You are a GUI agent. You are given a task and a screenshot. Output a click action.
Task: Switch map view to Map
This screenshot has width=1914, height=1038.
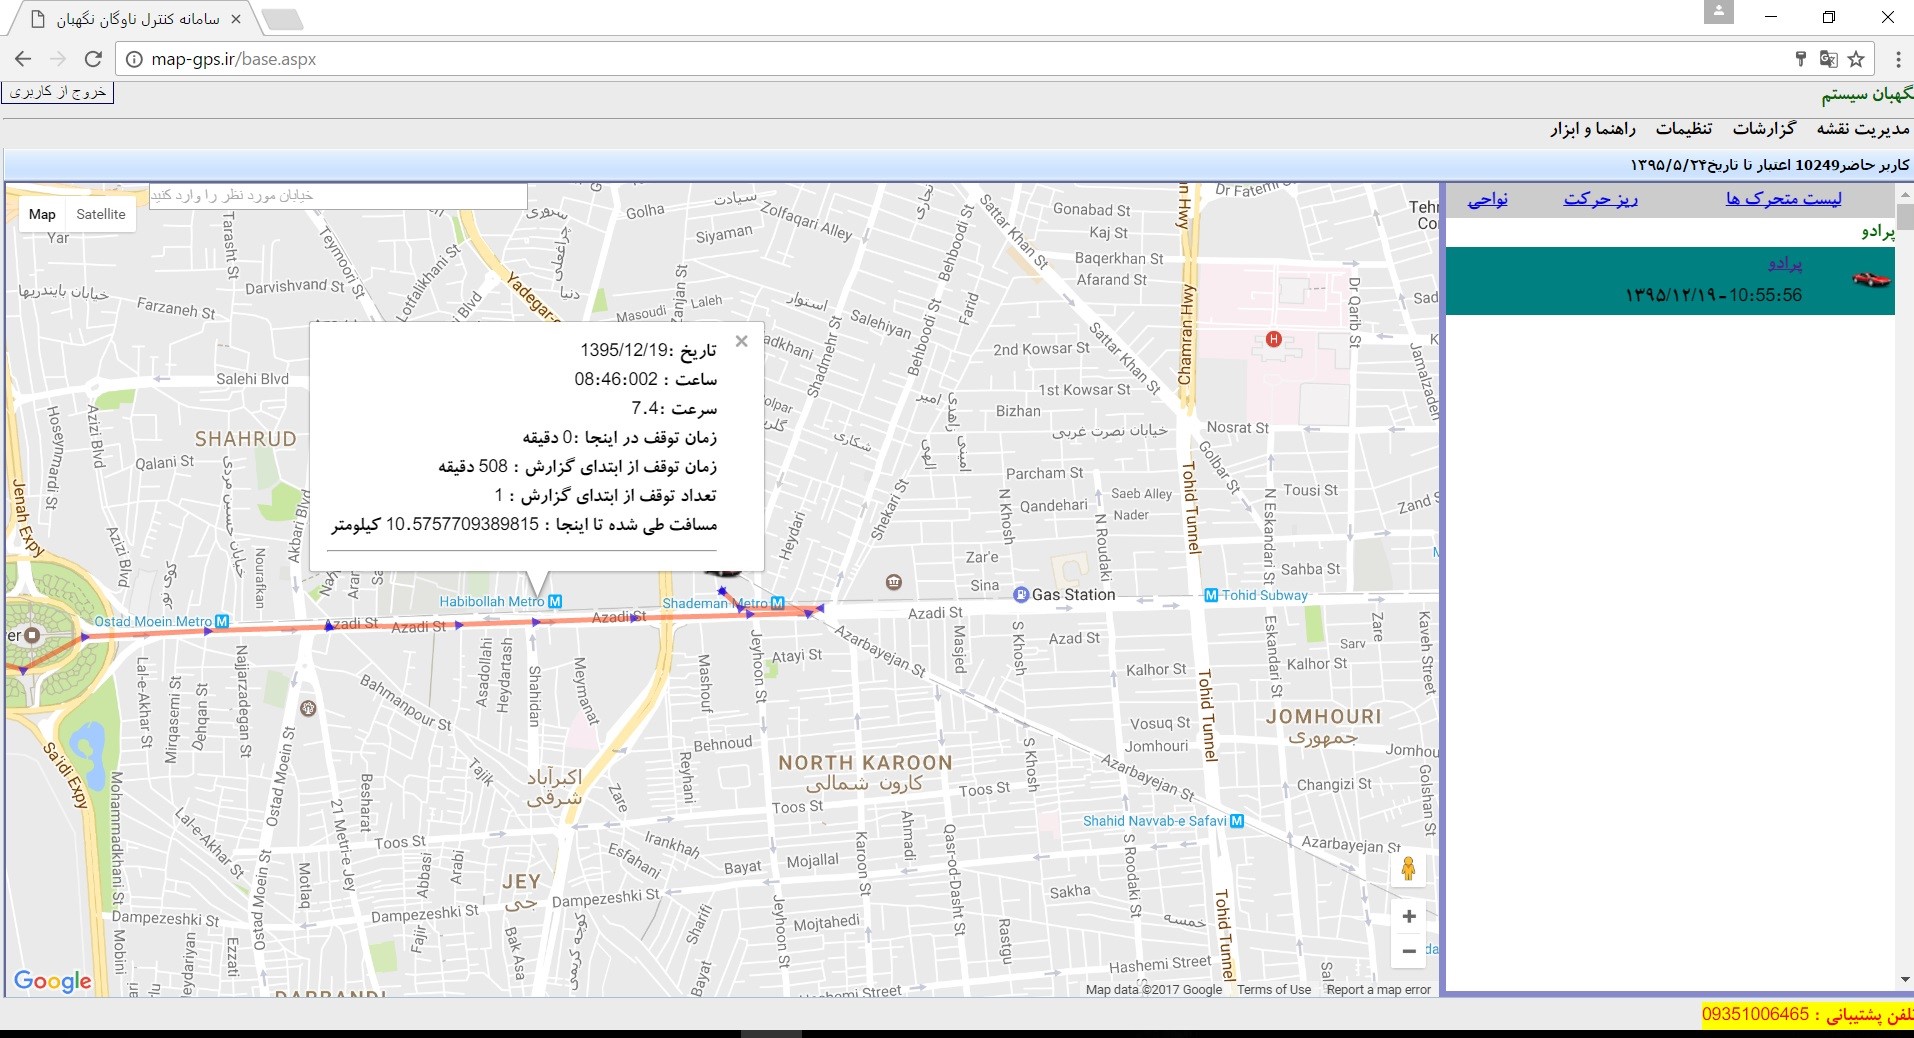42,214
